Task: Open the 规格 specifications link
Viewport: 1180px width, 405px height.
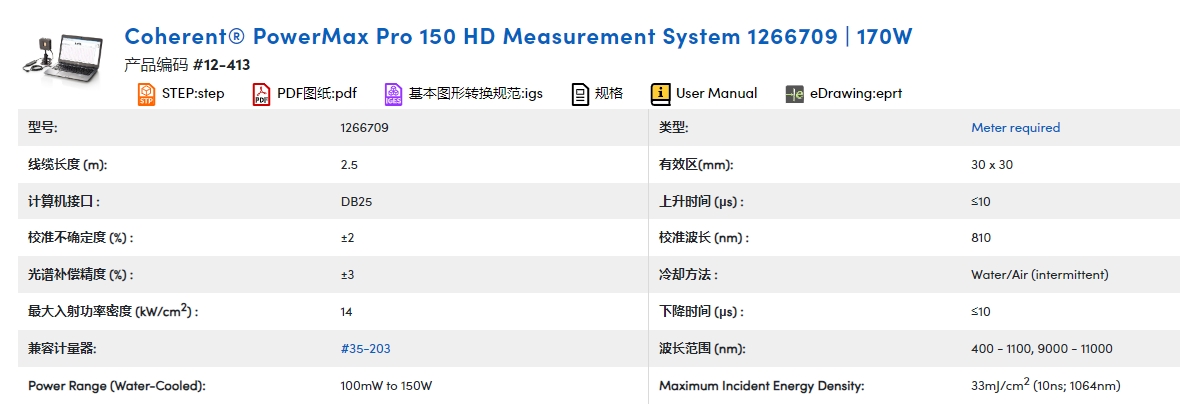Action: [x=609, y=93]
